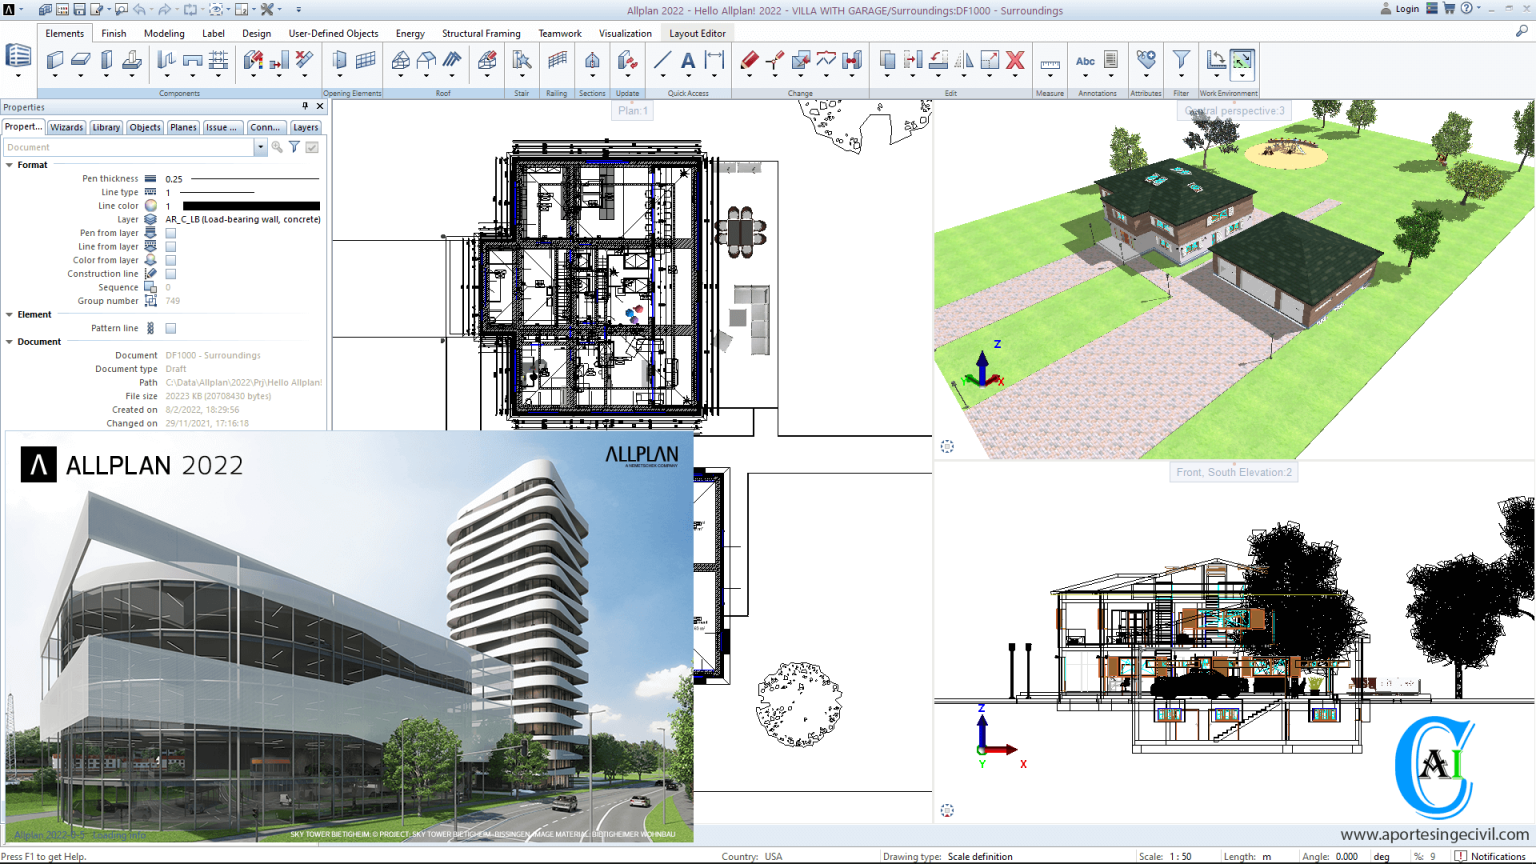Open the Abc text annotation tool
The height and width of the screenshot is (864, 1536).
point(1085,62)
